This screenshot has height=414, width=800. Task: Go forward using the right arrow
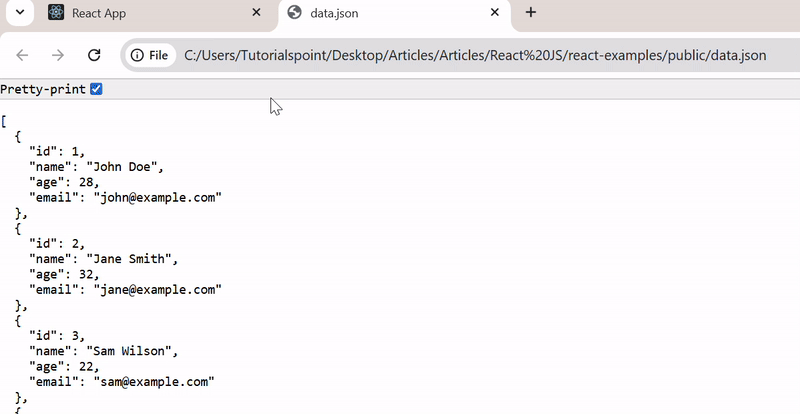58,55
